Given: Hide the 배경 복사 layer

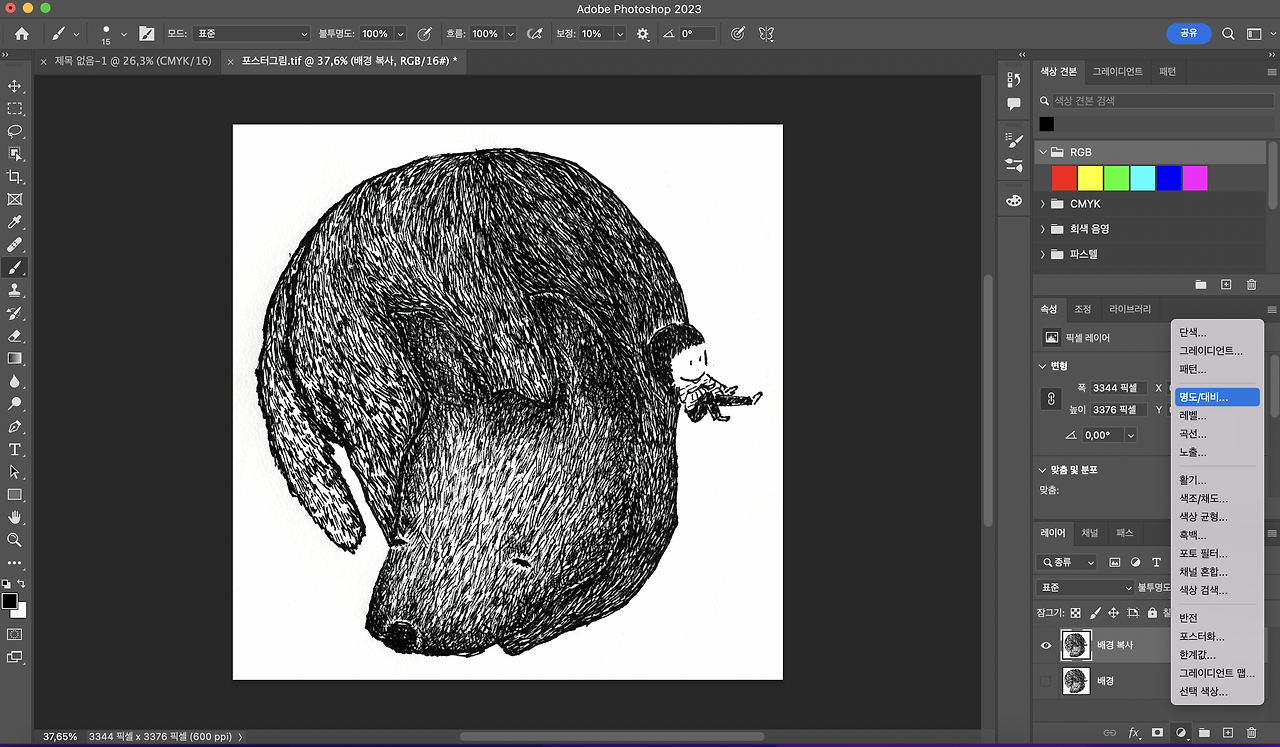Looking at the screenshot, I should coord(1046,645).
